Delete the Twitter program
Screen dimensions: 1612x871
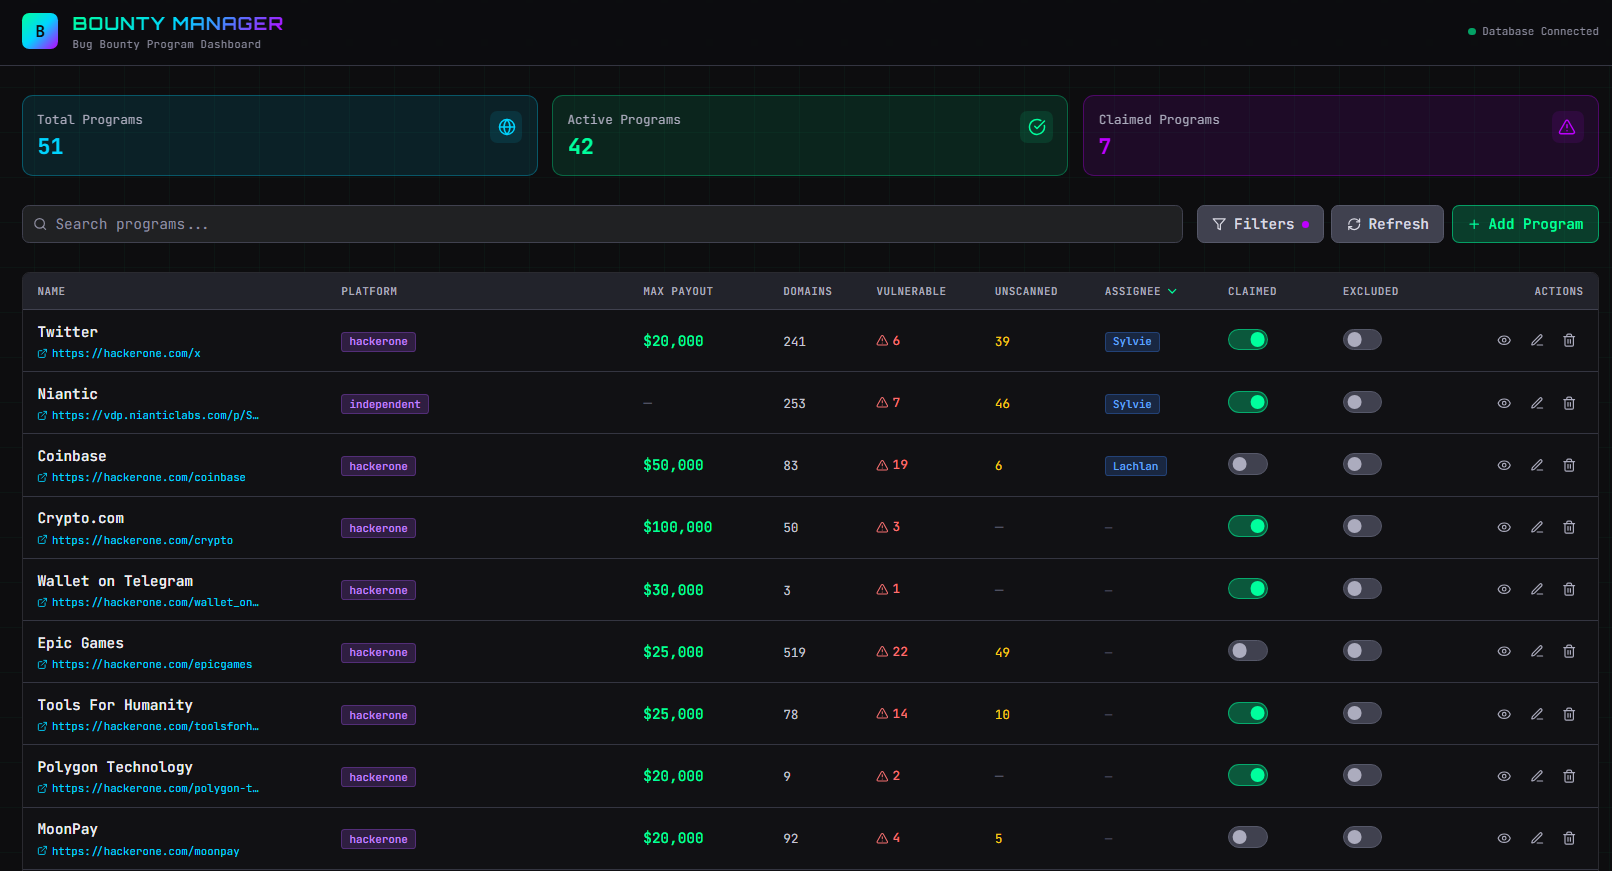click(1569, 341)
